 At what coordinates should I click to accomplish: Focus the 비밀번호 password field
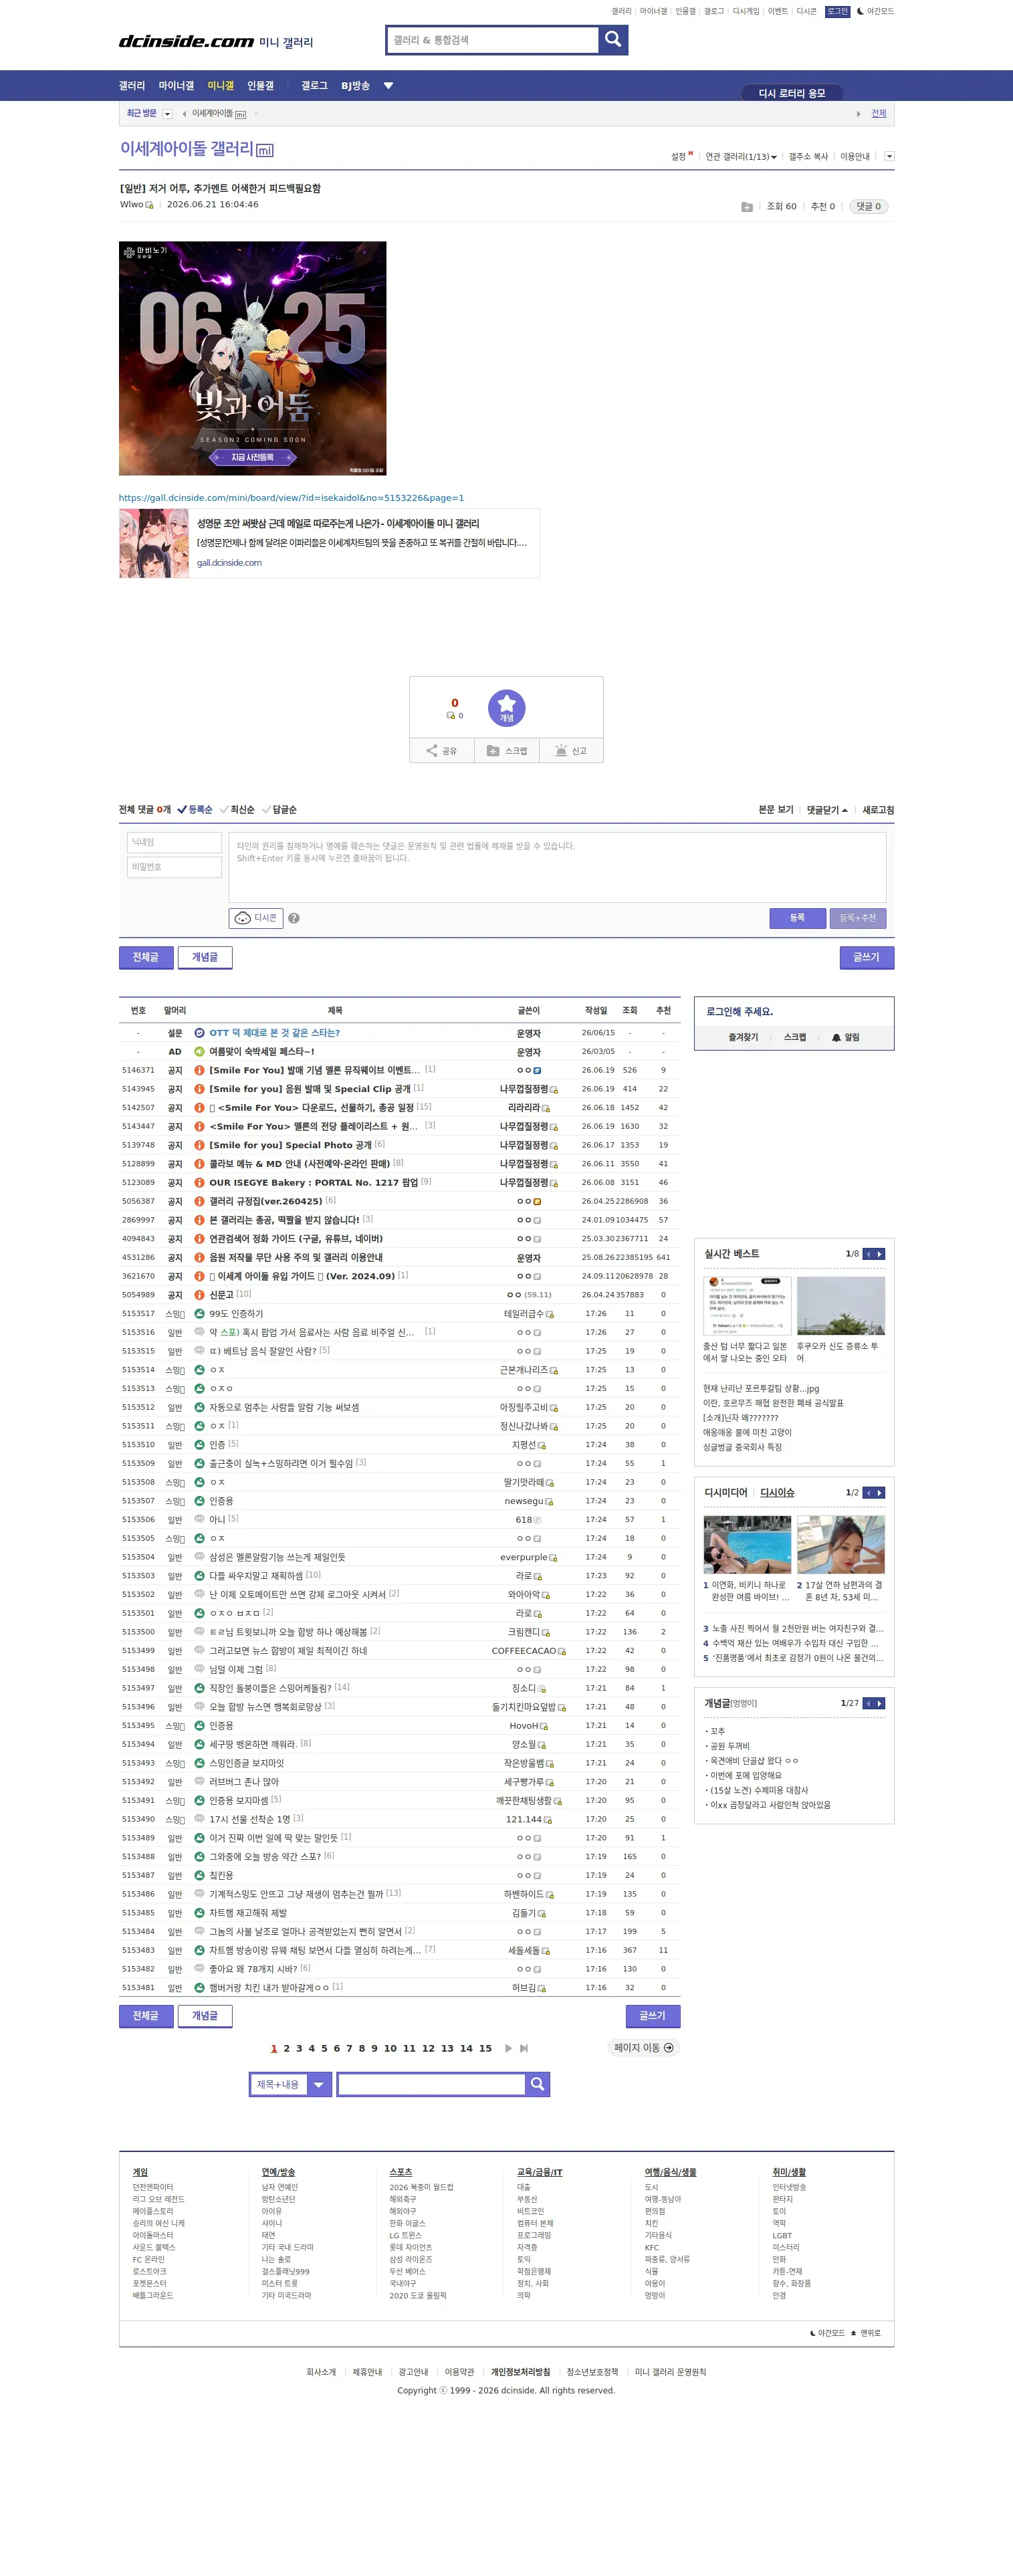[x=174, y=867]
